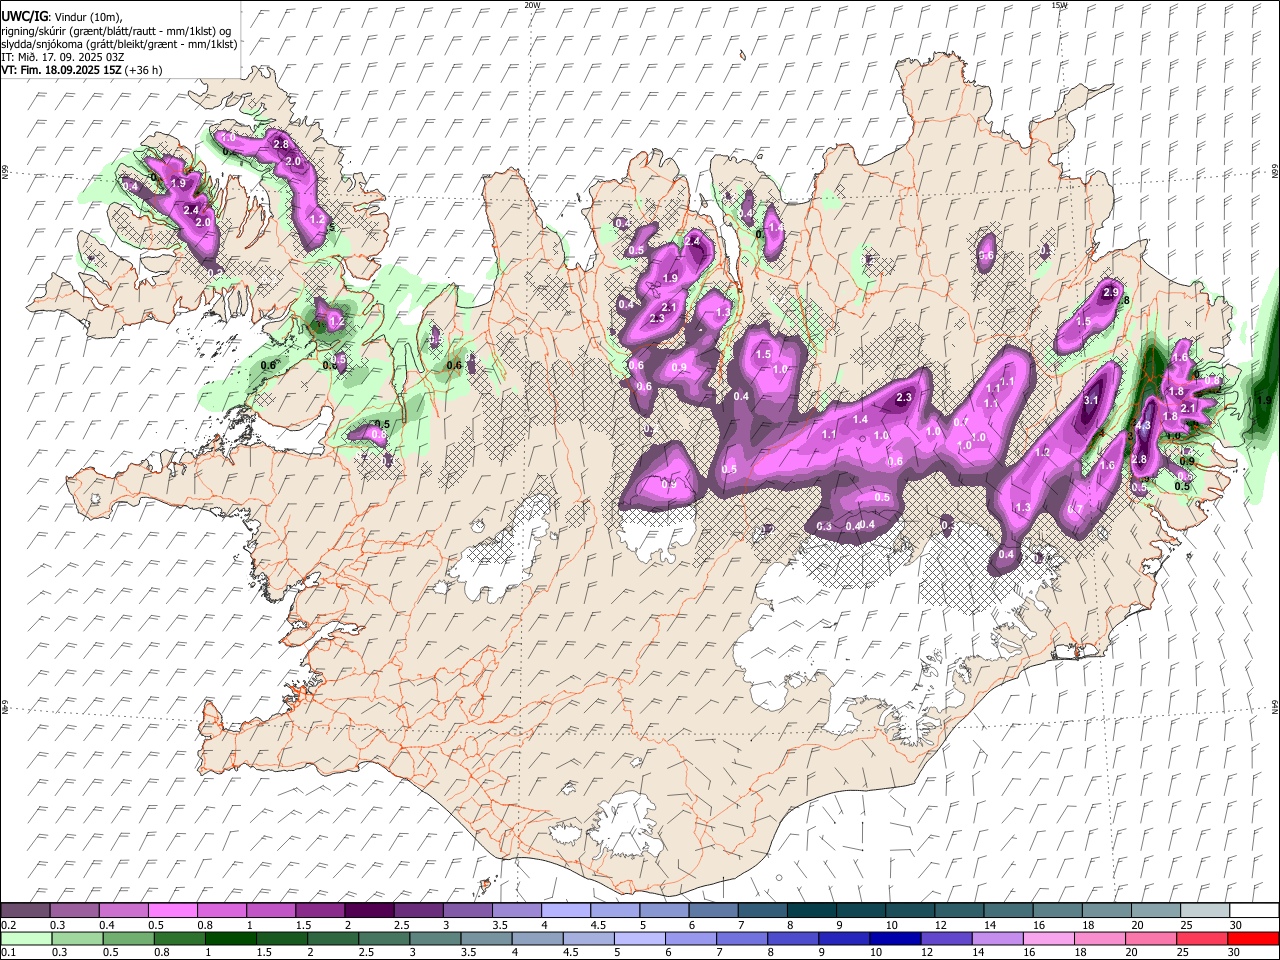Screen dimensions: 1280x960
Task: Click the light grey 25 swatch, upper legend row
Action: point(1203,910)
